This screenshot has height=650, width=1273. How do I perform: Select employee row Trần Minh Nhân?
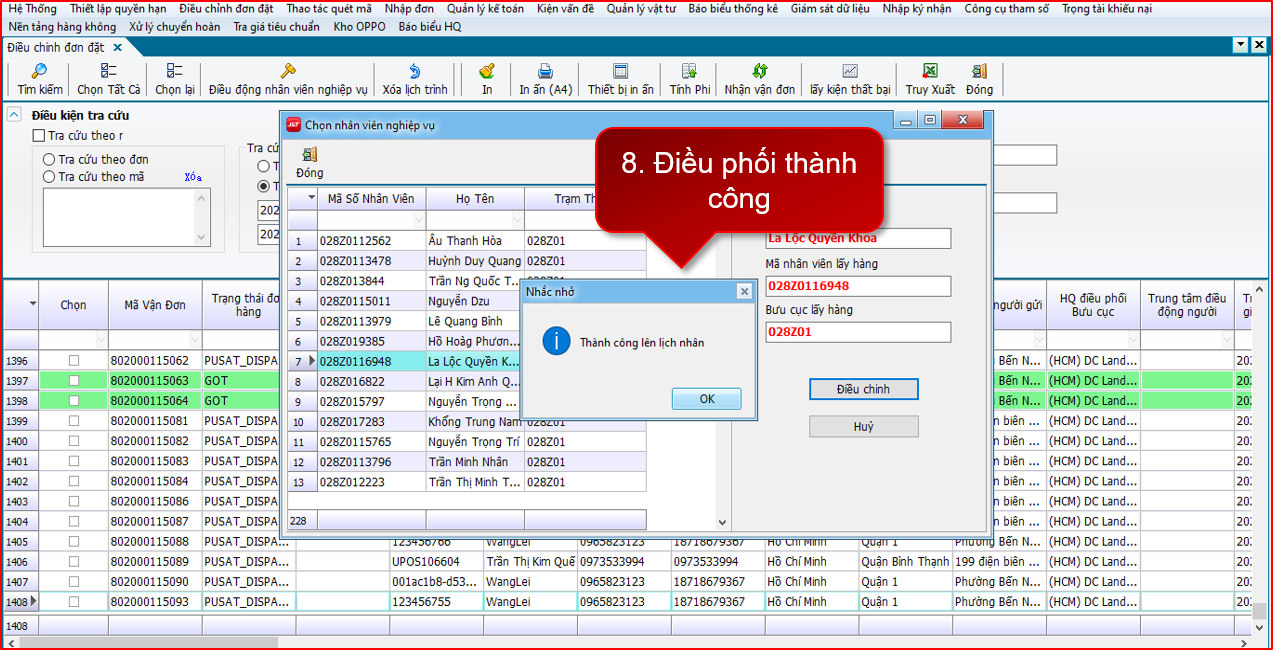point(467,462)
